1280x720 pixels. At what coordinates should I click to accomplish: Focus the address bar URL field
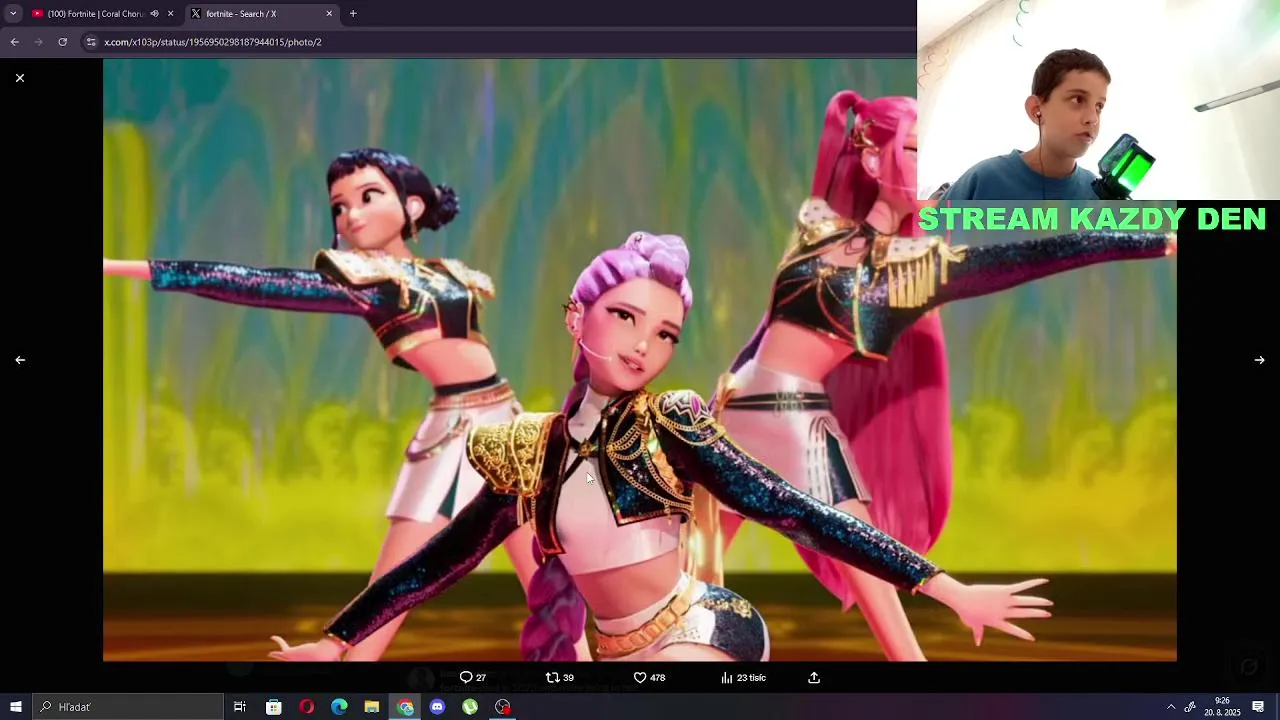(500, 42)
